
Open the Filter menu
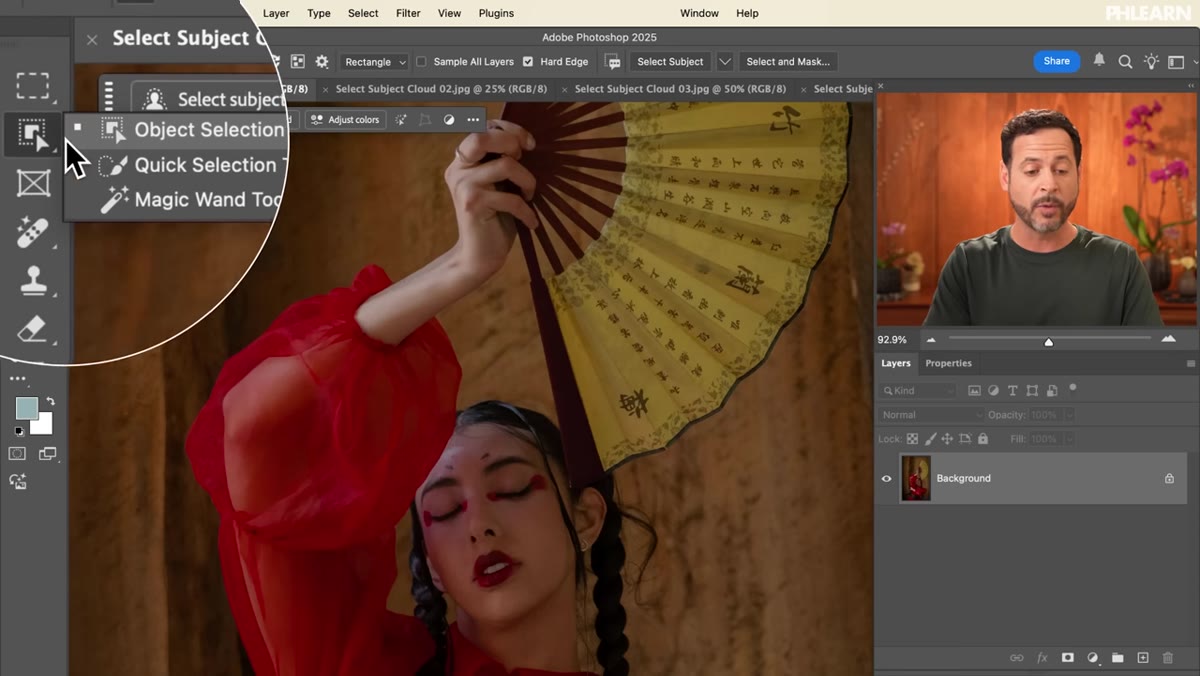[x=408, y=13]
